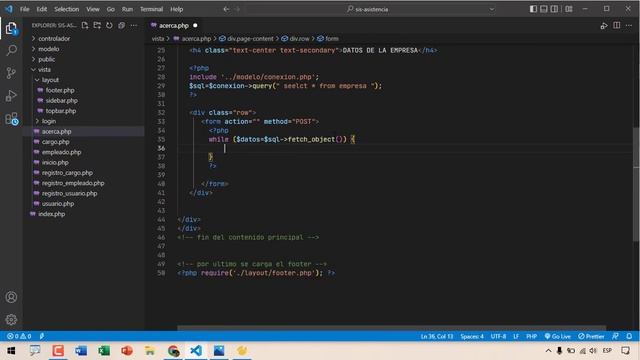Open the Manage gear menu
This screenshot has height=360, width=640.
click(11, 320)
